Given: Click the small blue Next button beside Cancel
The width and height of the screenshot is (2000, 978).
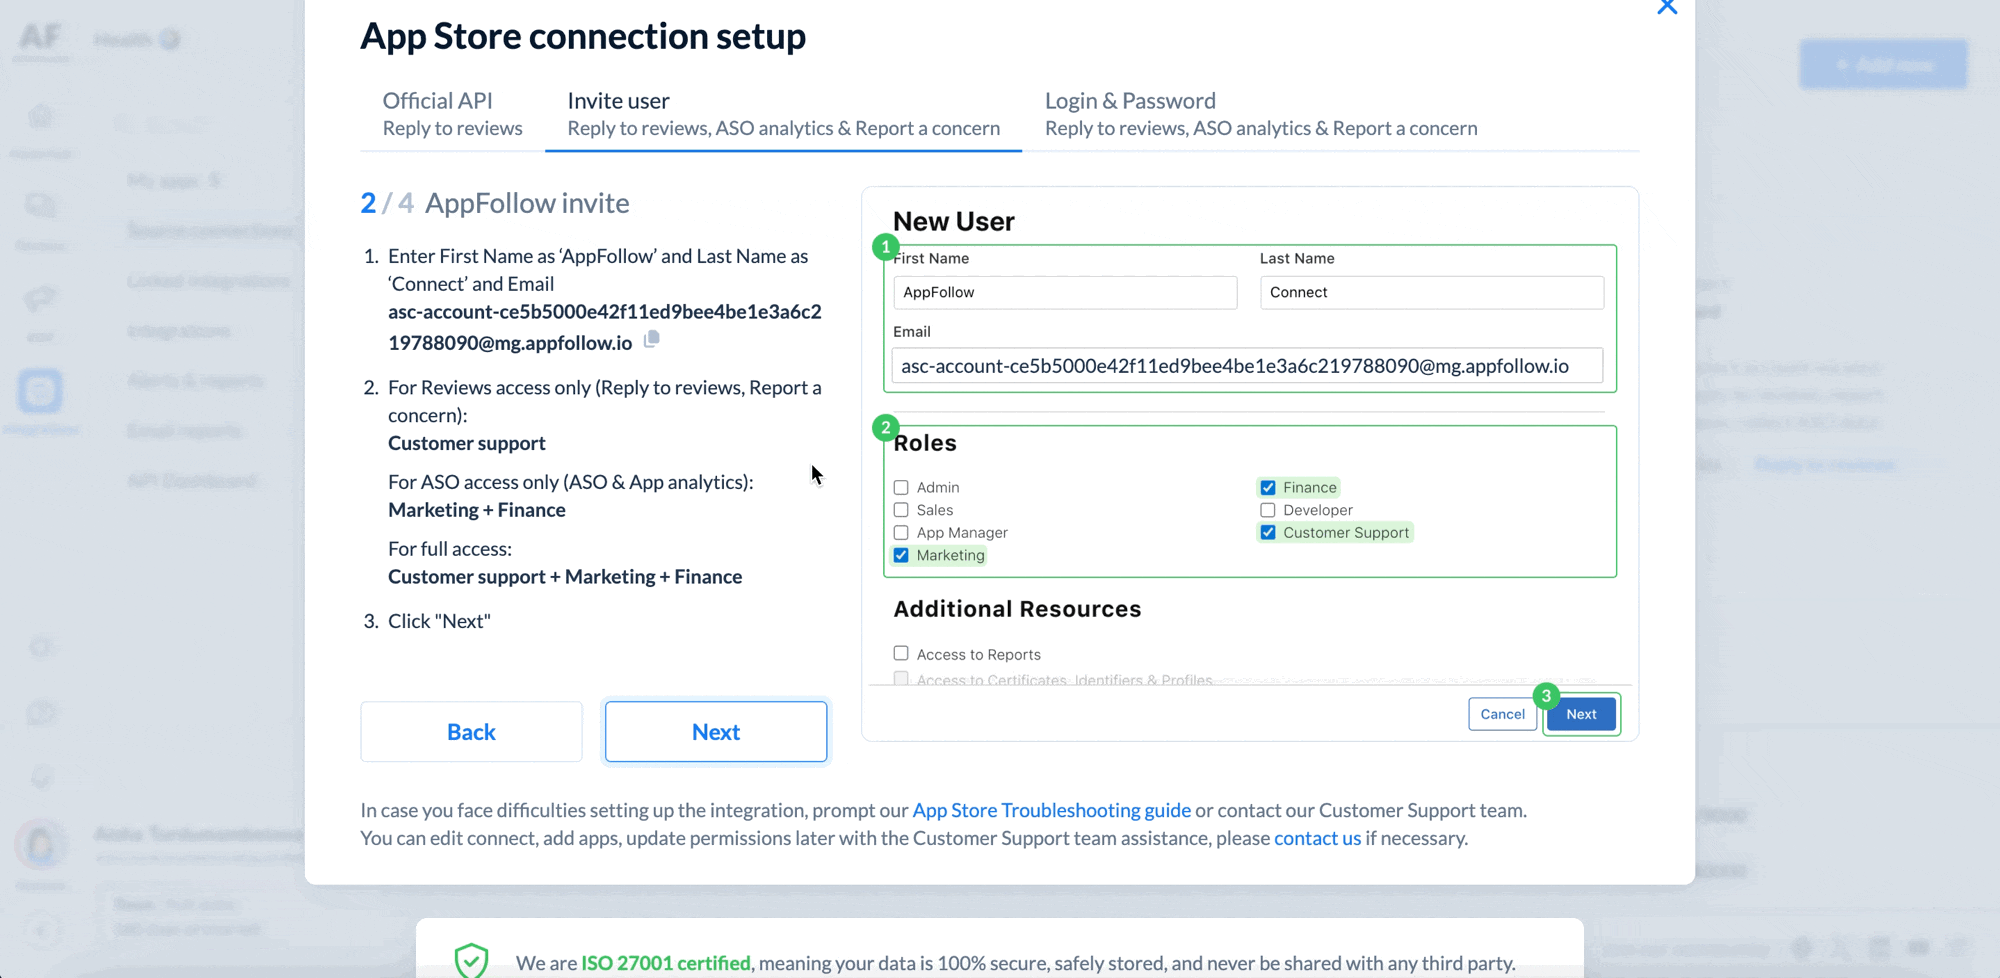Looking at the screenshot, I should click(1581, 714).
